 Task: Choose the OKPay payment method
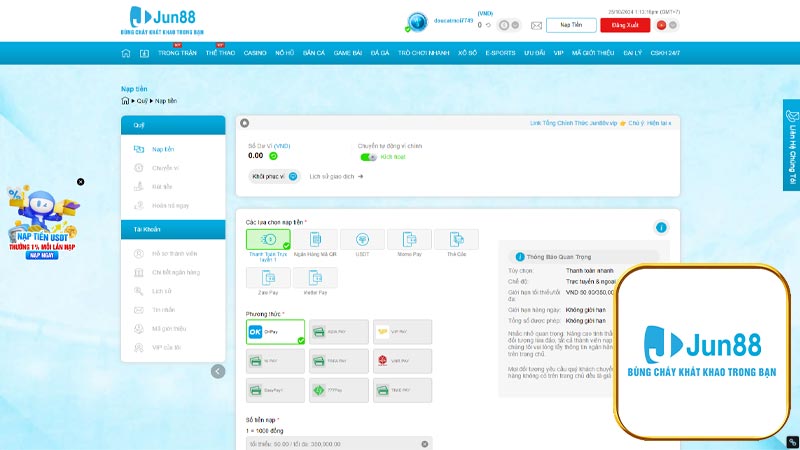click(x=276, y=332)
